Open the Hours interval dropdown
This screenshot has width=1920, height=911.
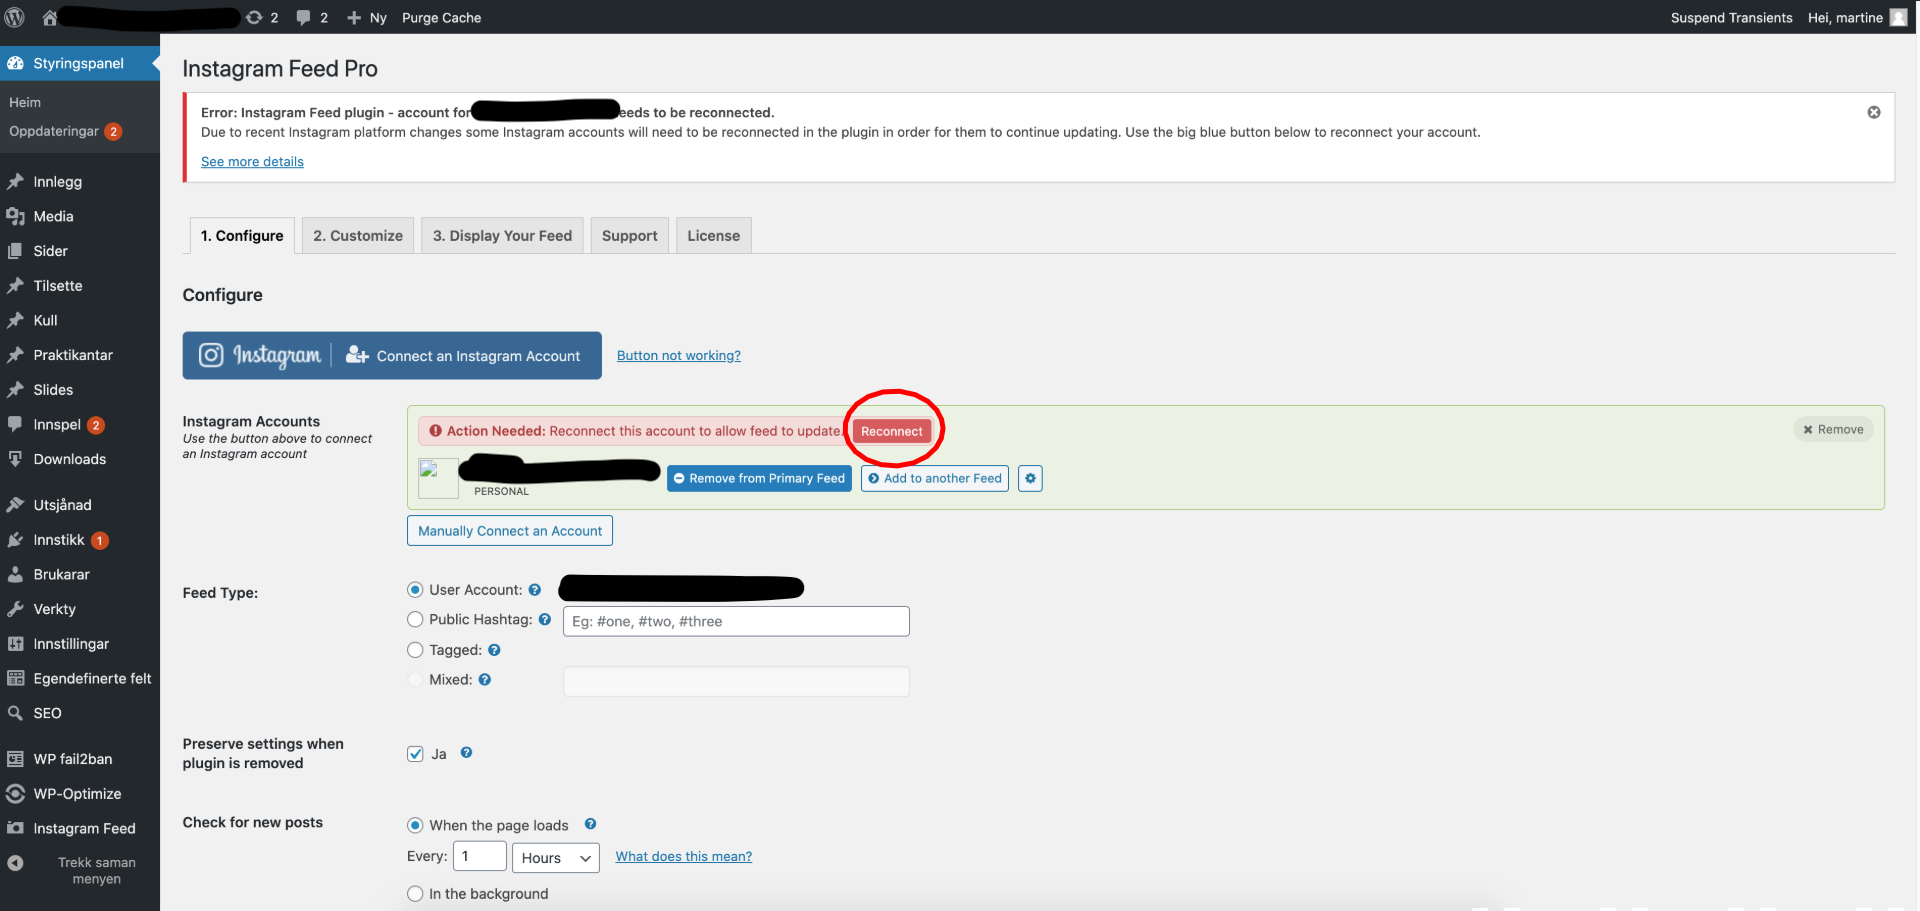coord(556,858)
